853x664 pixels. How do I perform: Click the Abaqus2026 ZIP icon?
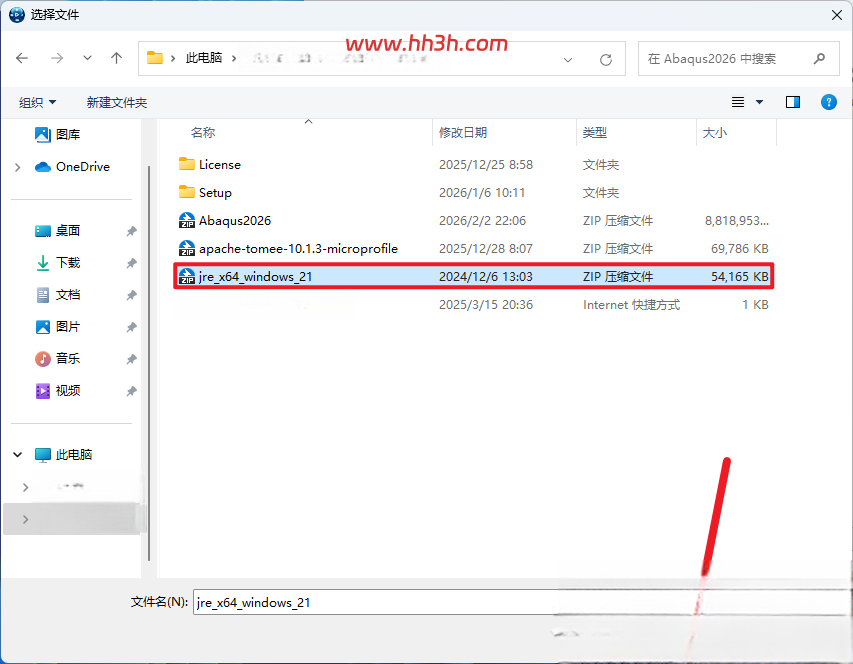187,220
